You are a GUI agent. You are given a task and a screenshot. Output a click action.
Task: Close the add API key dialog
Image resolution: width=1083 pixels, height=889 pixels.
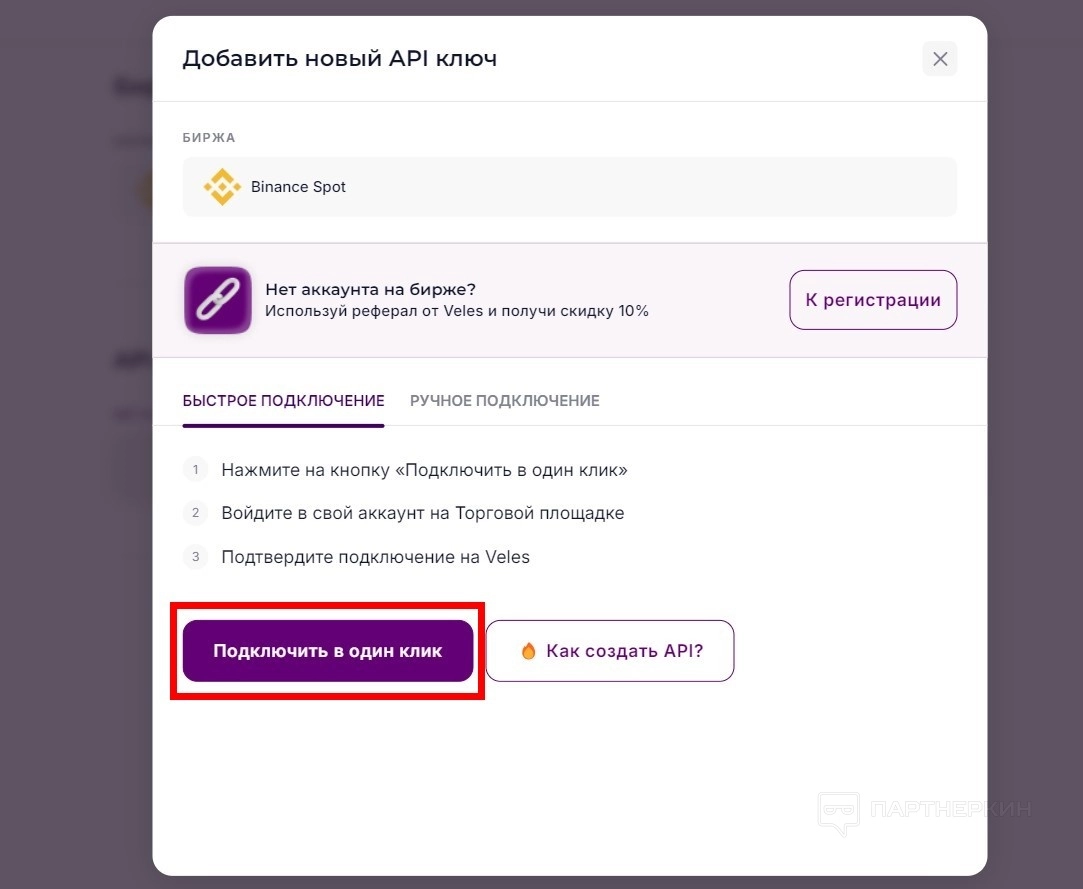[939, 59]
